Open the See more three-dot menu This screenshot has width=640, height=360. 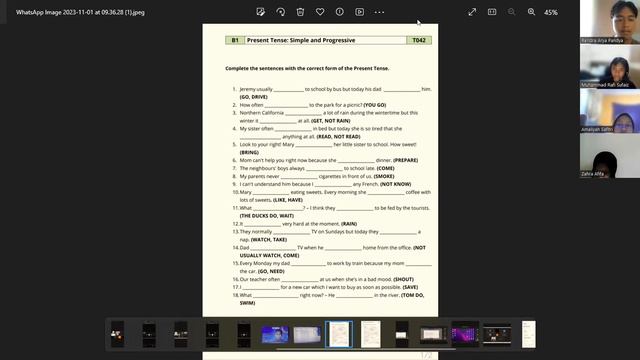(379, 12)
